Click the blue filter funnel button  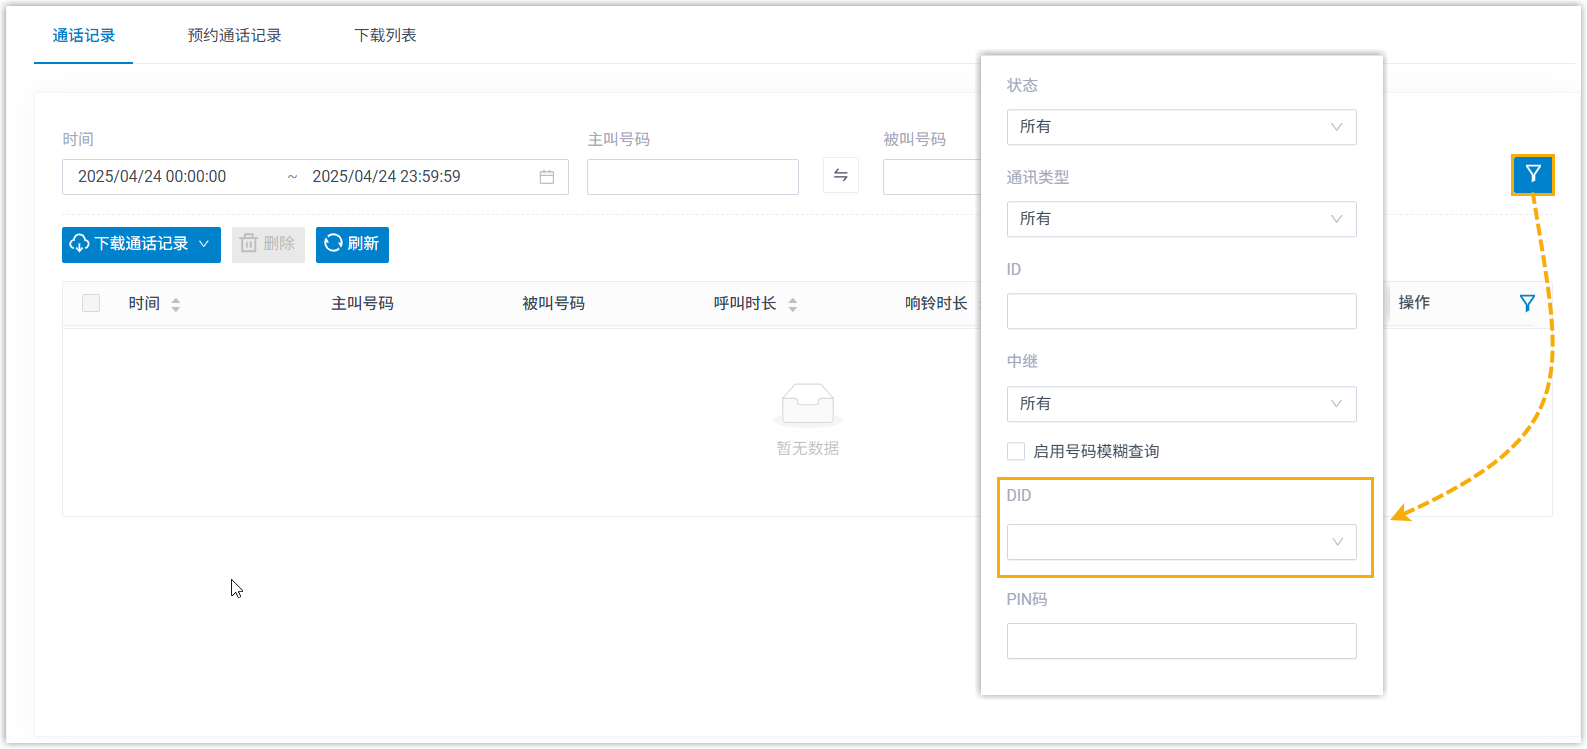(1532, 175)
